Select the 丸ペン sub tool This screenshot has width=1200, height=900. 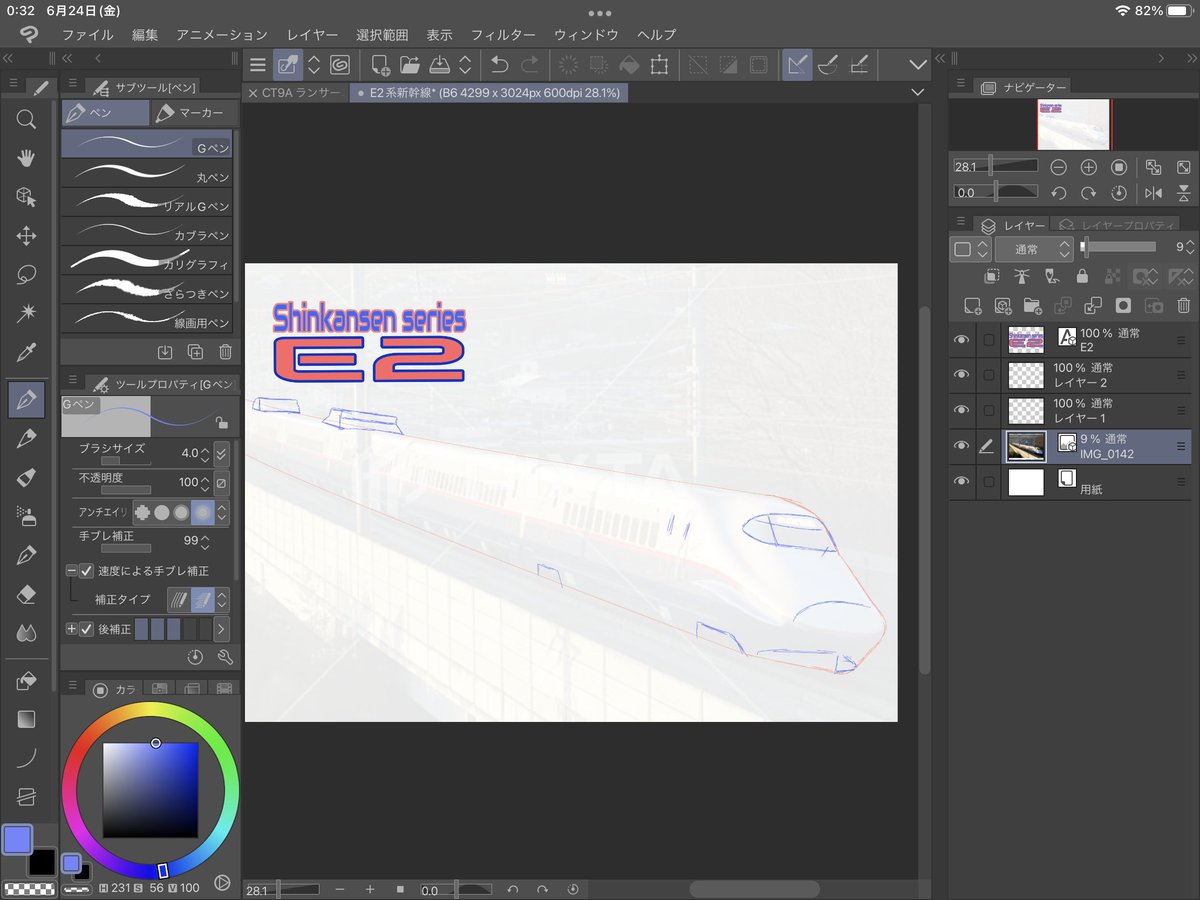click(147, 172)
